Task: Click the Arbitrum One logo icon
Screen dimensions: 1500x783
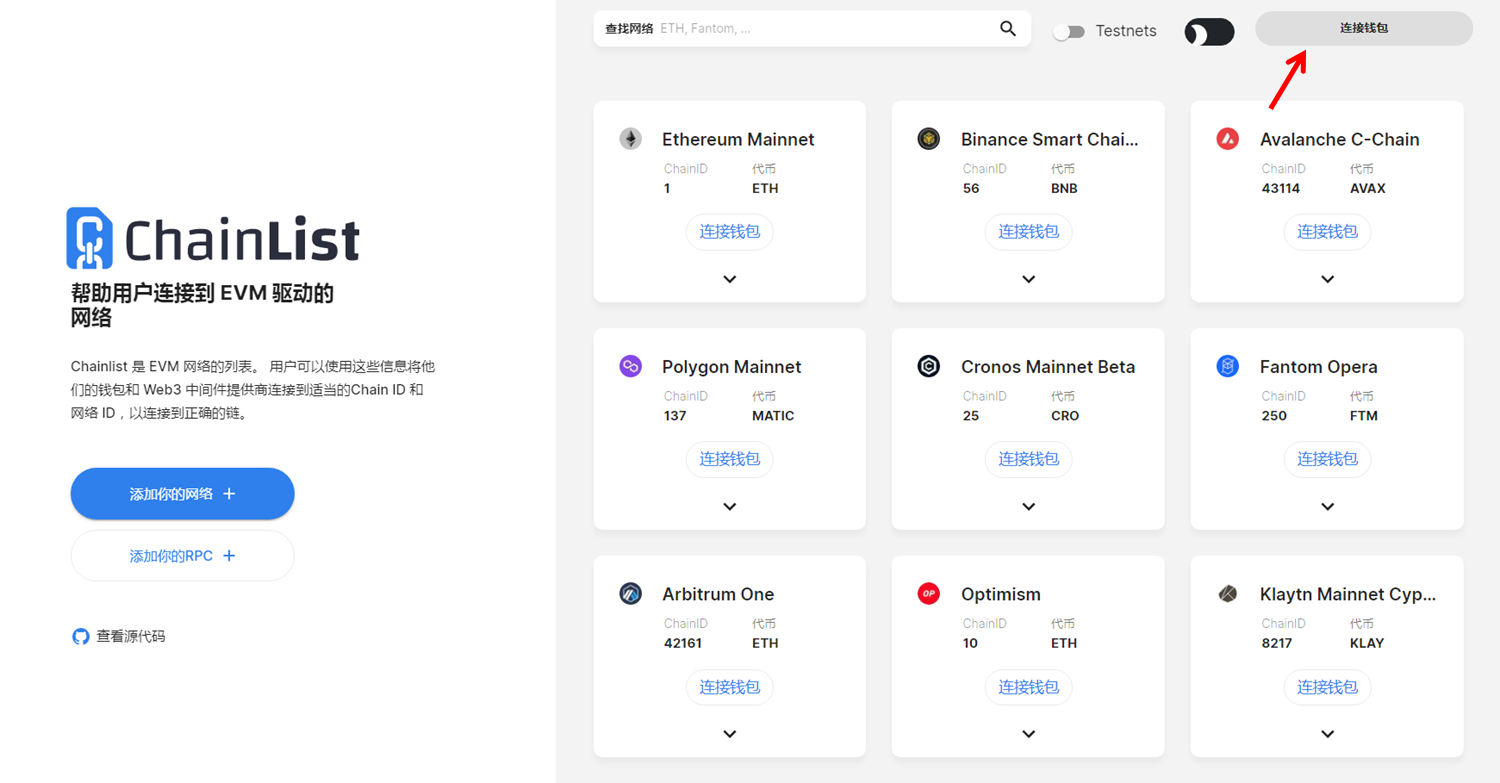Action: point(630,594)
